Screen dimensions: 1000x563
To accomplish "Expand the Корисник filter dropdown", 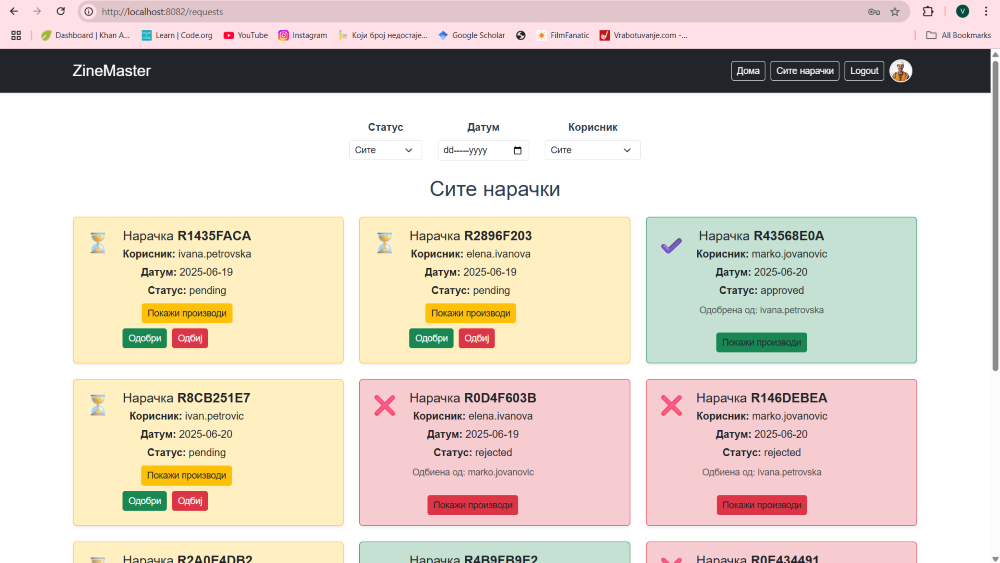I will [x=592, y=150].
